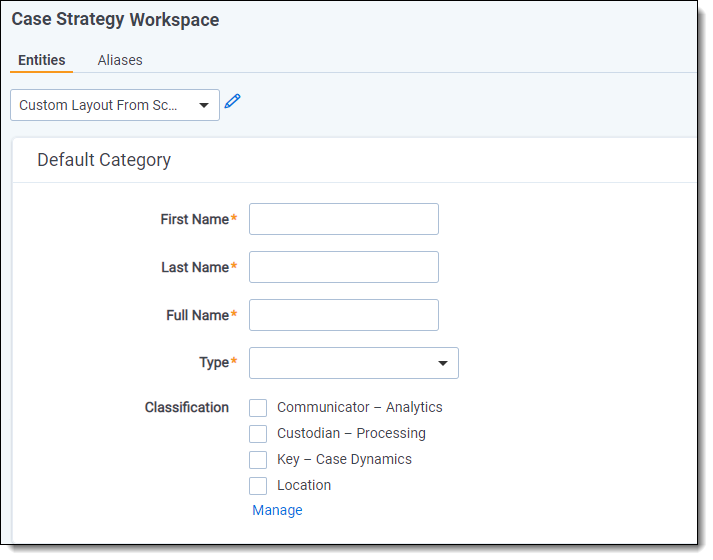The width and height of the screenshot is (713, 560).
Task: Click the First Name field label
Action: click(x=194, y=219)
